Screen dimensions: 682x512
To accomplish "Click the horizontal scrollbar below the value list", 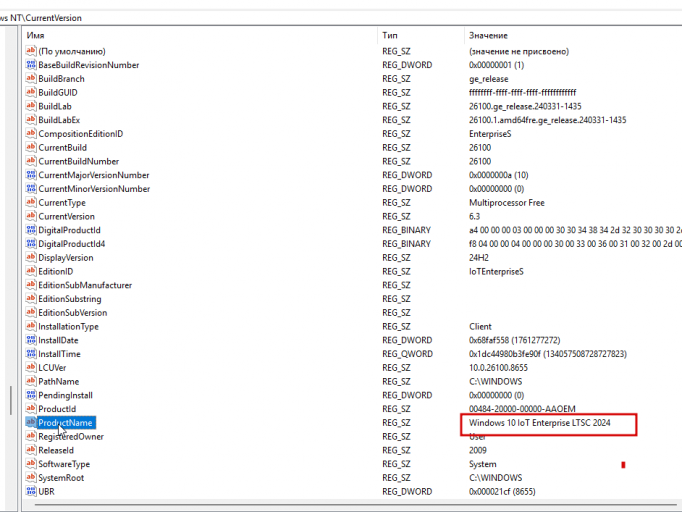I will point(354,505).
